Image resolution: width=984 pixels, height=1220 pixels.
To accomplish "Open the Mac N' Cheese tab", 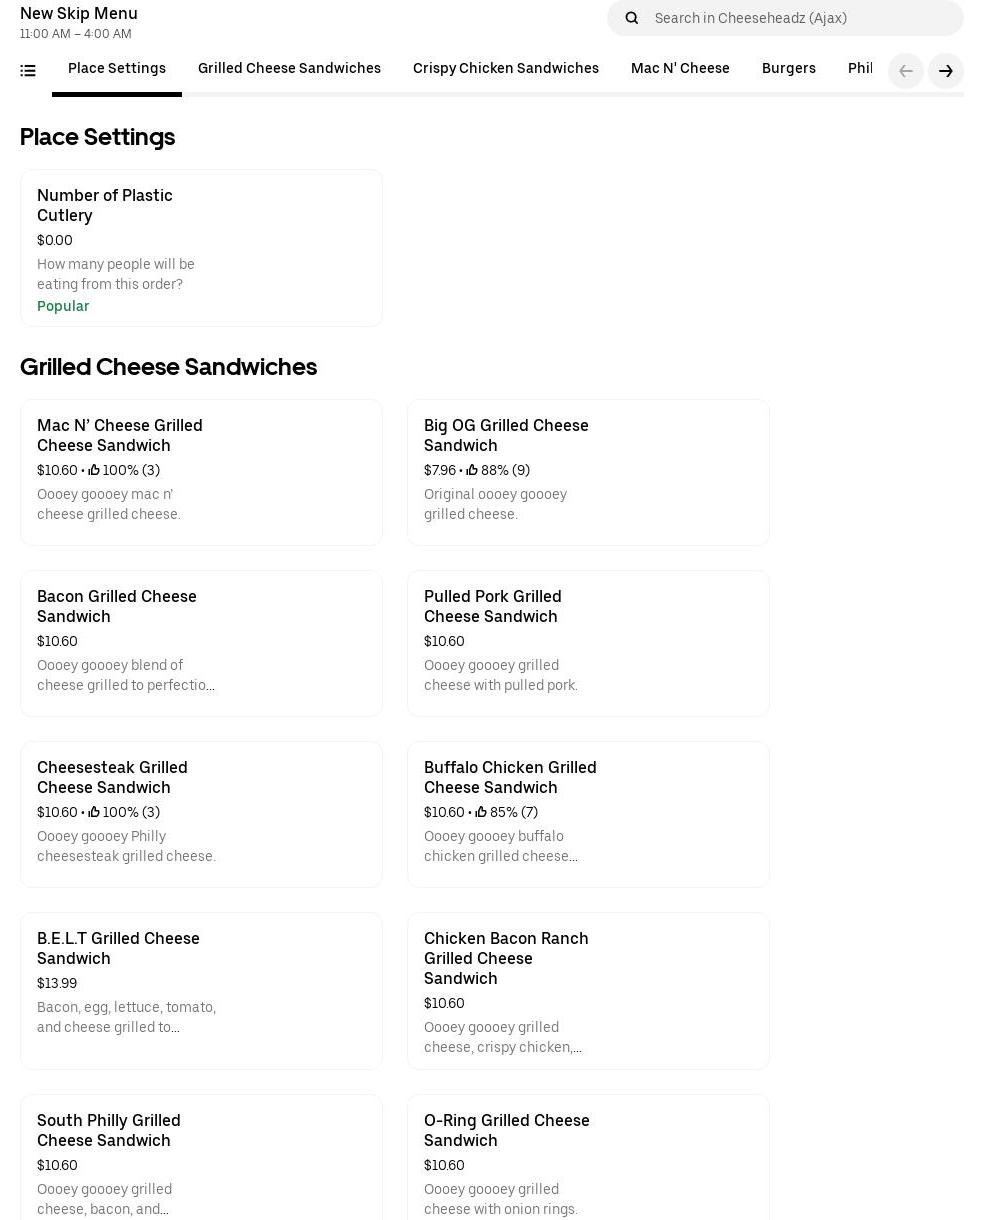I will pyautogui.click(x=680, y=68).
